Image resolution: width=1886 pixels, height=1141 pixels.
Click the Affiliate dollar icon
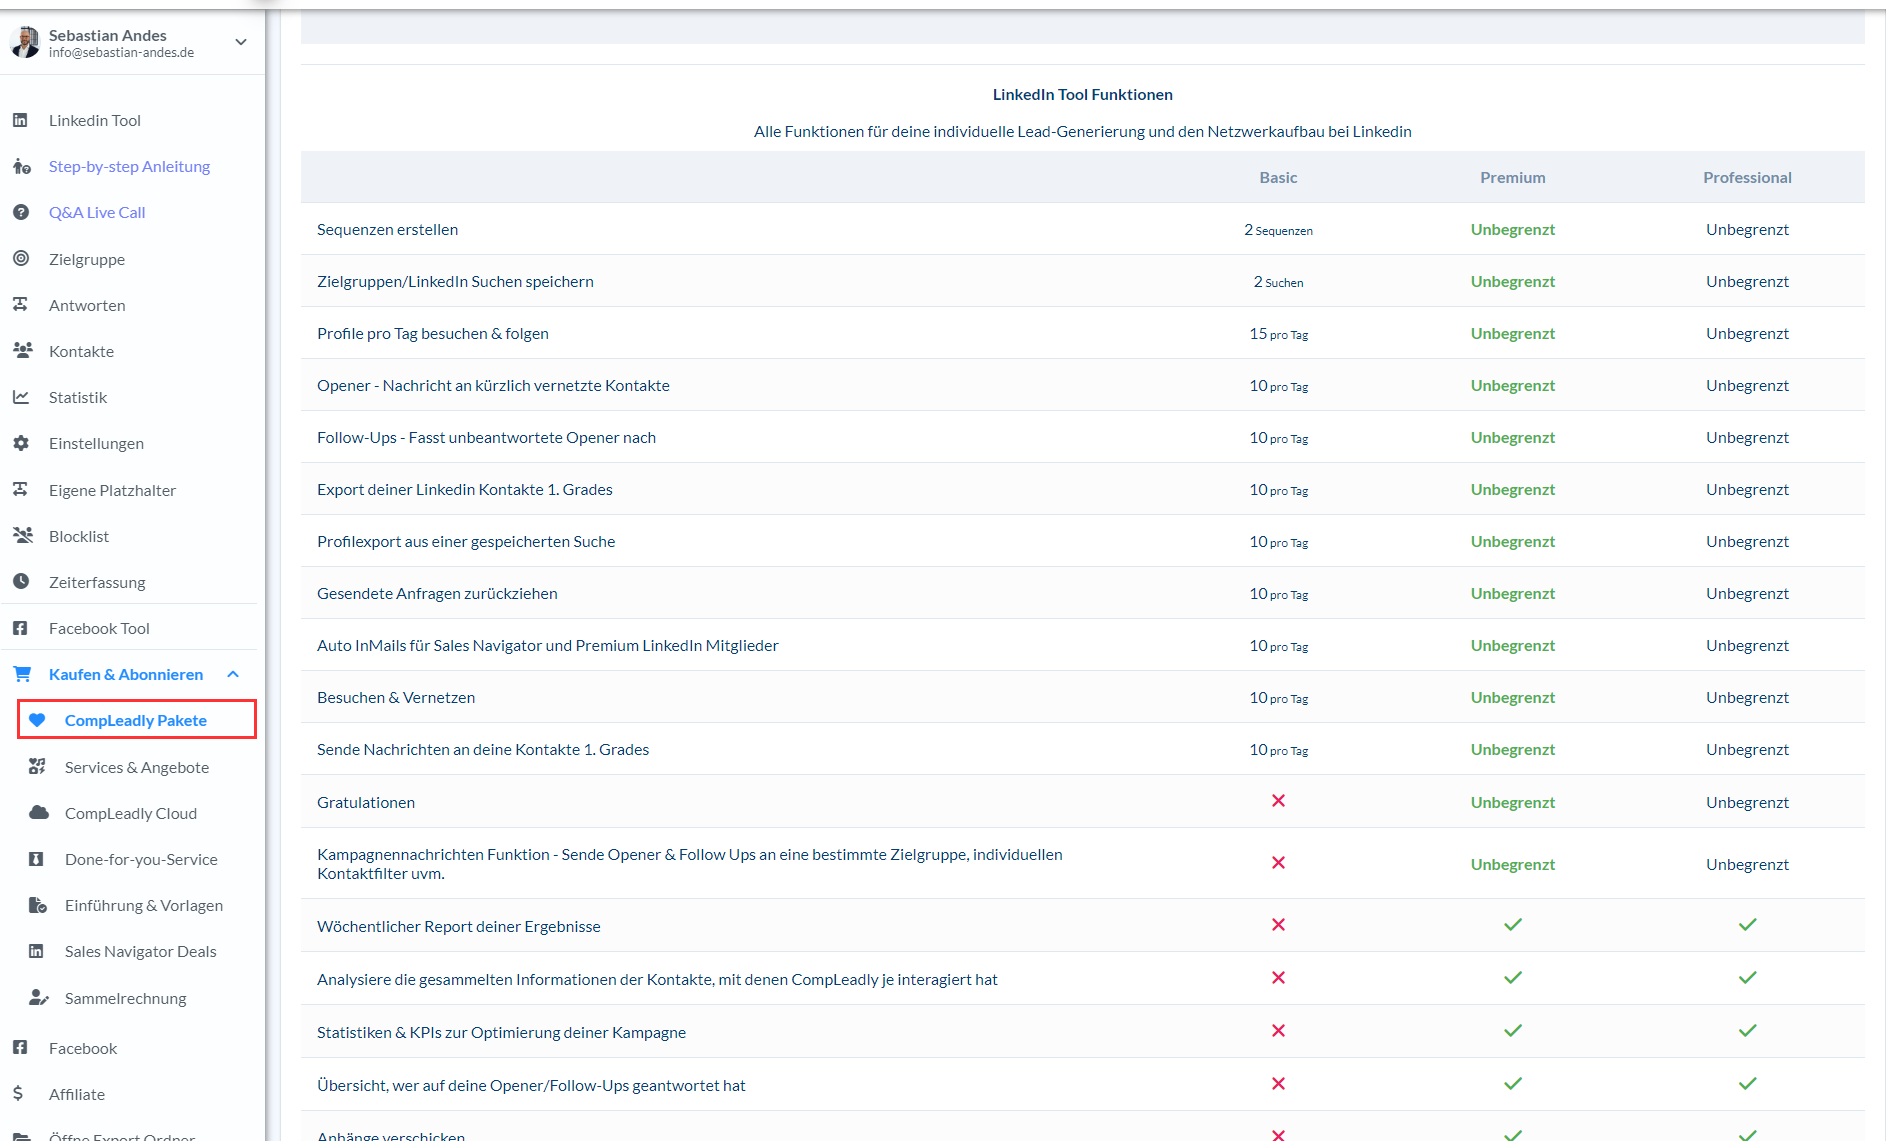click(x=18, y=1094)
